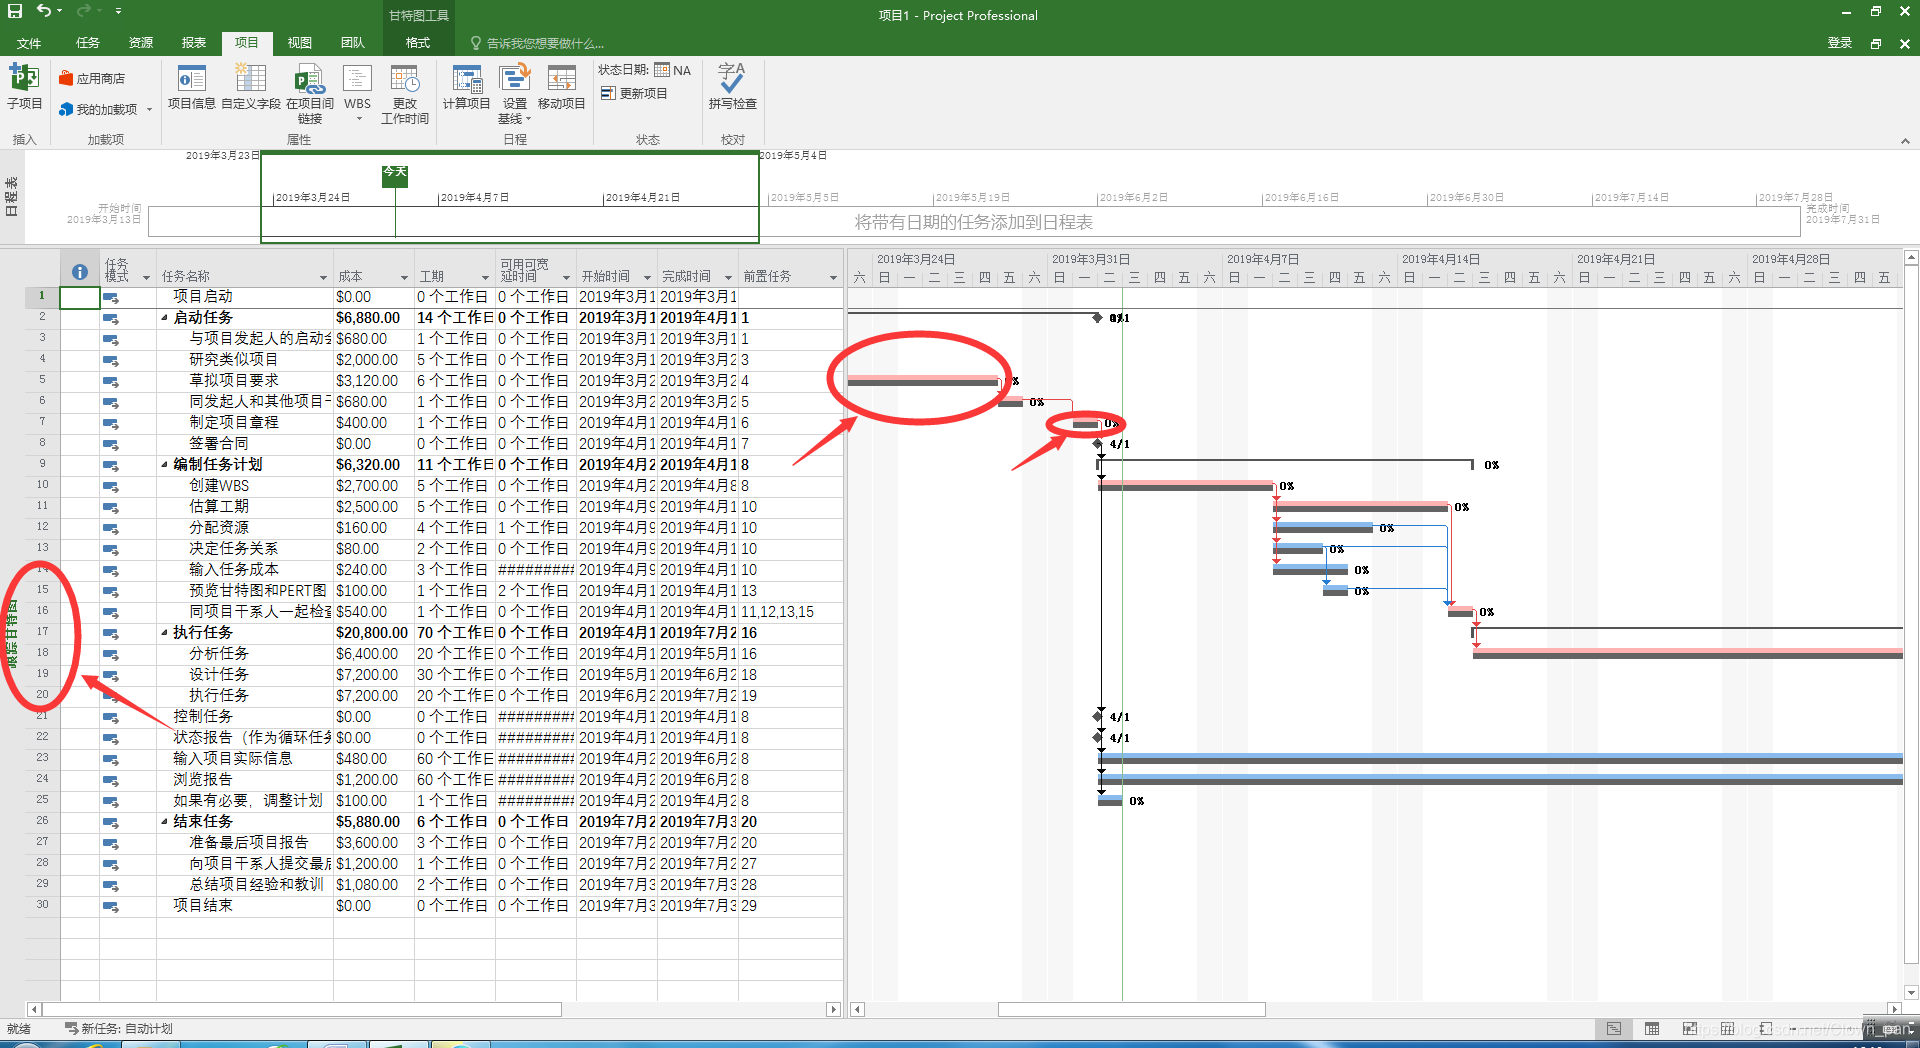Switch to the 视图 ribbon tab
The image size is (1920, 1048).
coord(300,43)
